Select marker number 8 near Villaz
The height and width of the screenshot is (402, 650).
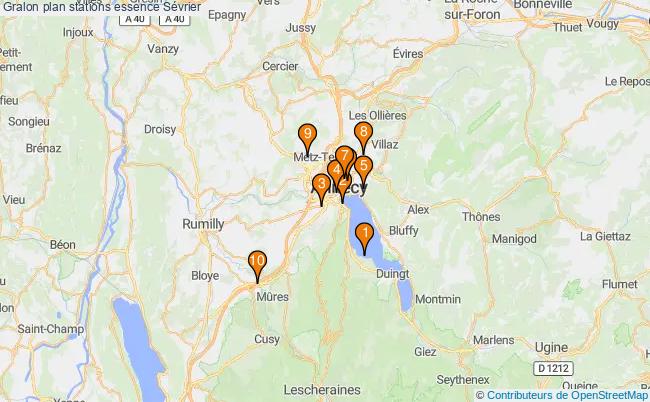click(364, 138)
